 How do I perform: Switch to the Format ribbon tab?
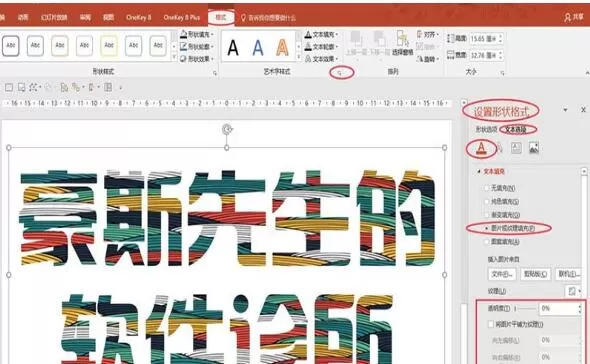(221, 17)
